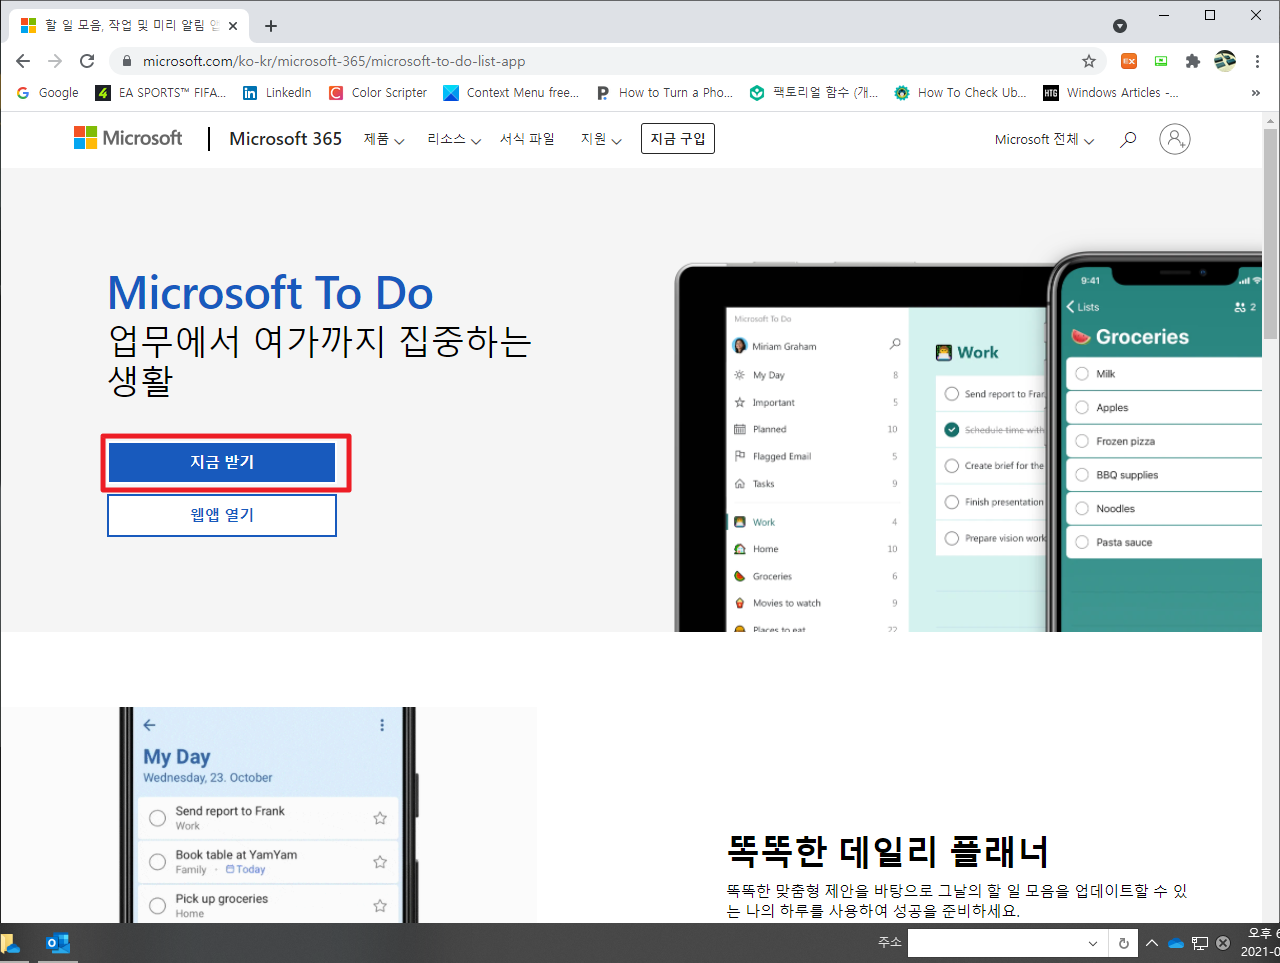
Task: Open the 팩토리얼 함수 bookmark
Action: [x=814, y=93]
